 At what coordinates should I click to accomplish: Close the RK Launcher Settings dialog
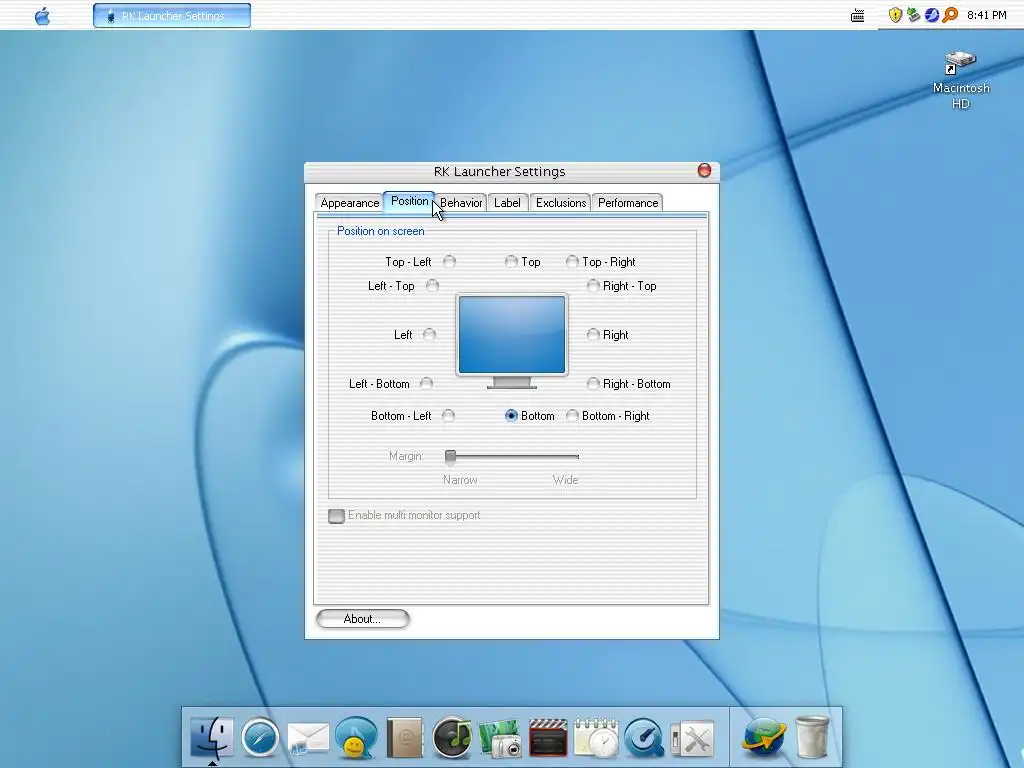(x=704, y=170)
